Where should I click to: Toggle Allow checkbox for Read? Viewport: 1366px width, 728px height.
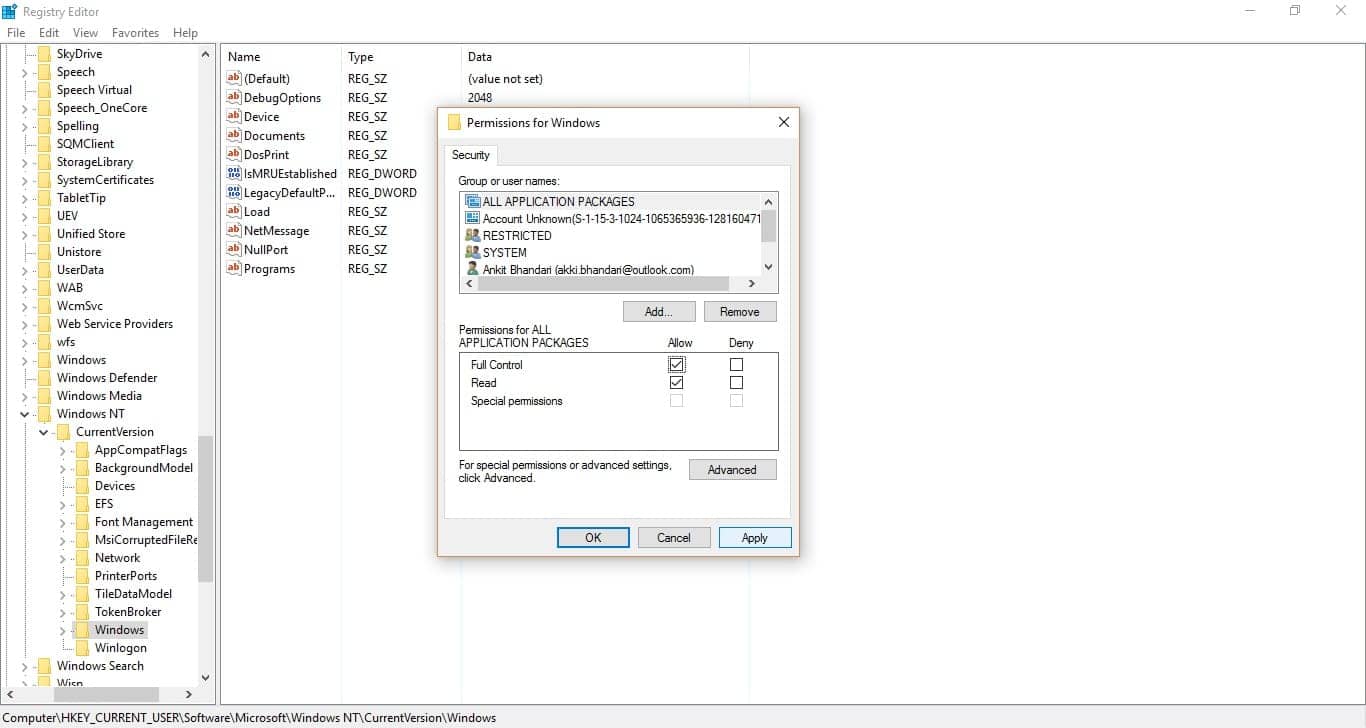point(677,383)
